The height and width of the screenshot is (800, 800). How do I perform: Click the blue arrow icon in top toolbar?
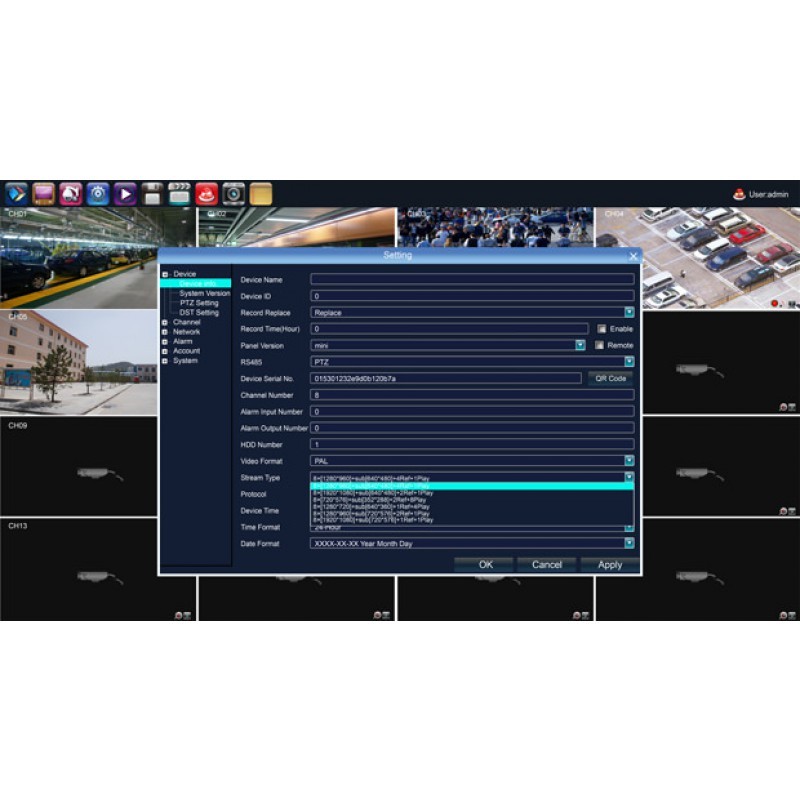16,194
